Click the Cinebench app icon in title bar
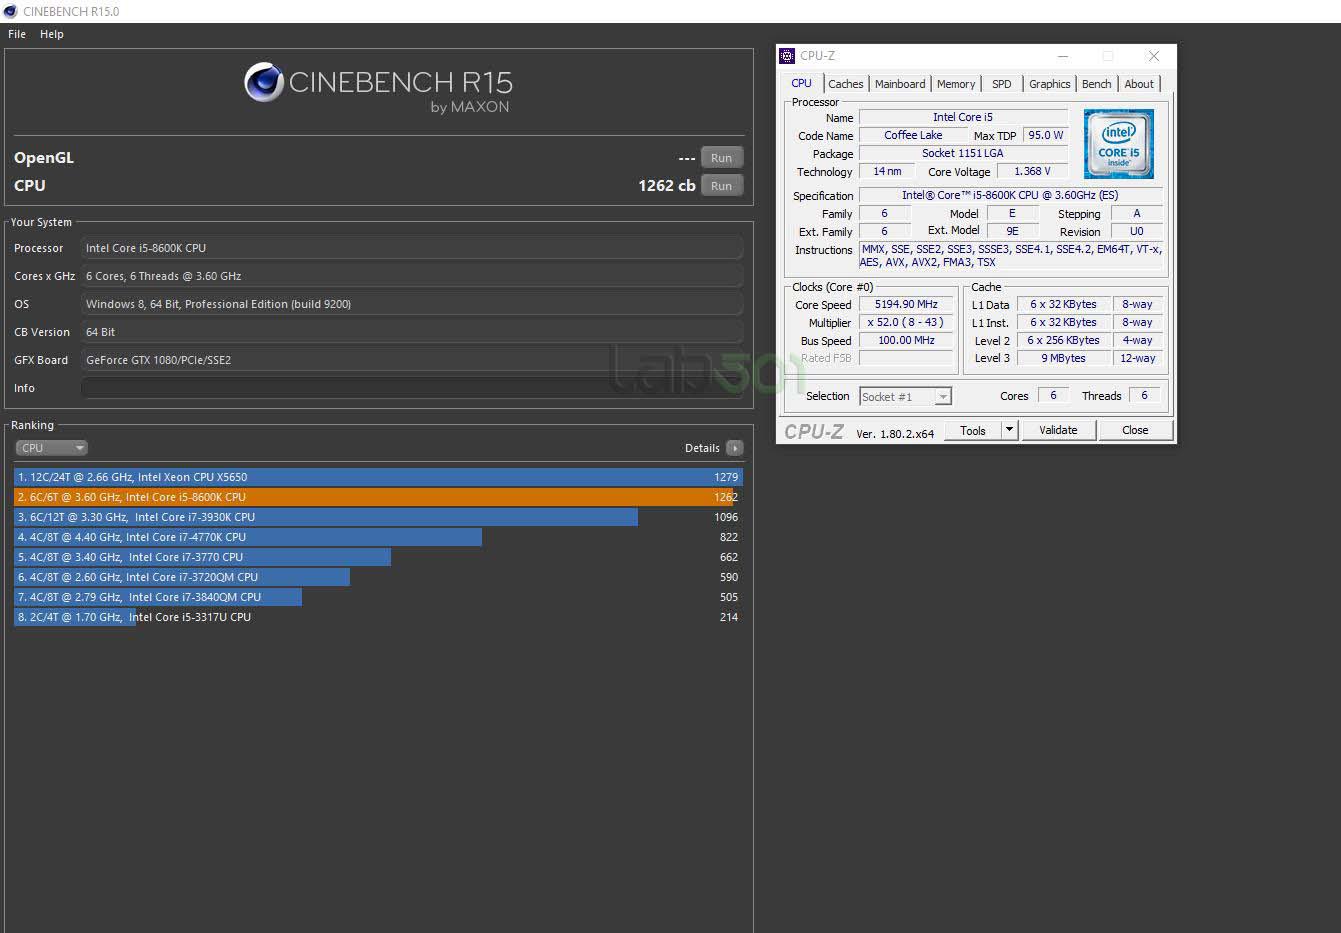The height and width of the screenshot is (933, 1341). point(10,11)
